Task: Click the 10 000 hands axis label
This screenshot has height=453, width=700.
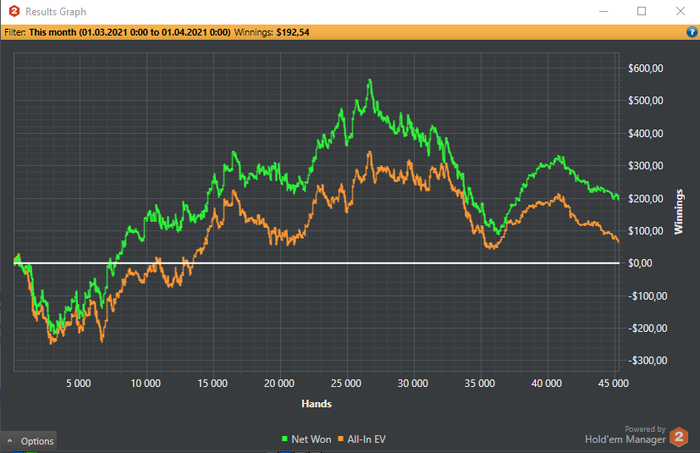Action: [146, 383]
